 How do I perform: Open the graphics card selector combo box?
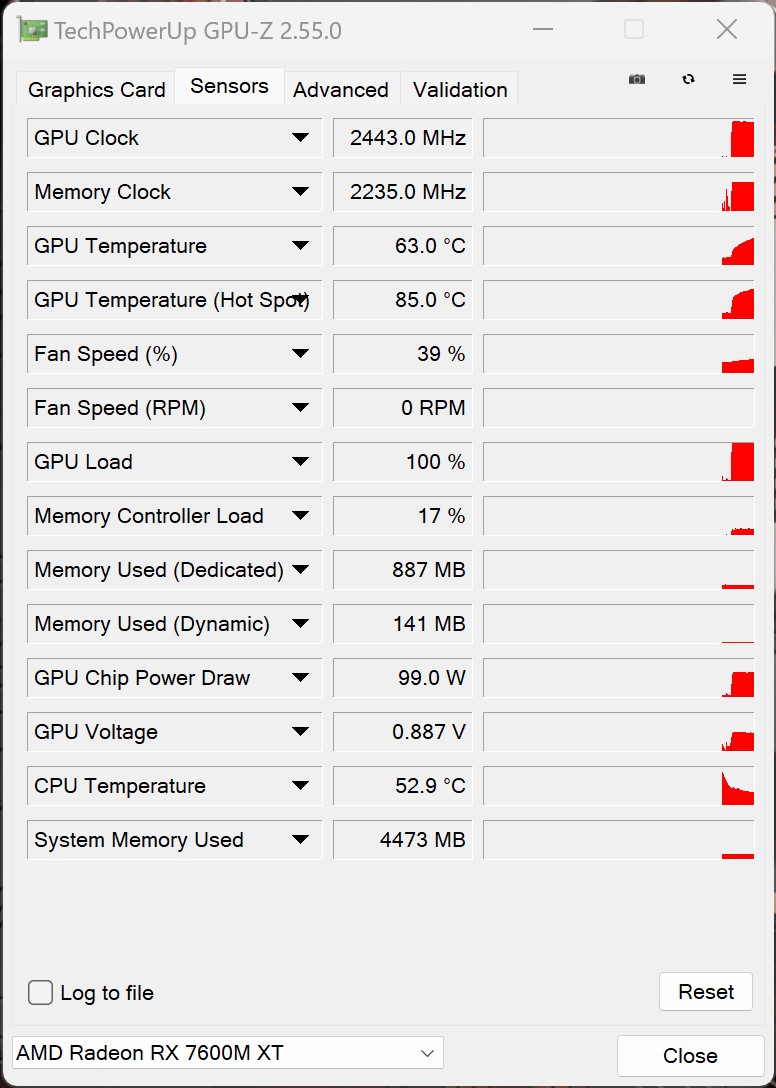[227, 1053]
